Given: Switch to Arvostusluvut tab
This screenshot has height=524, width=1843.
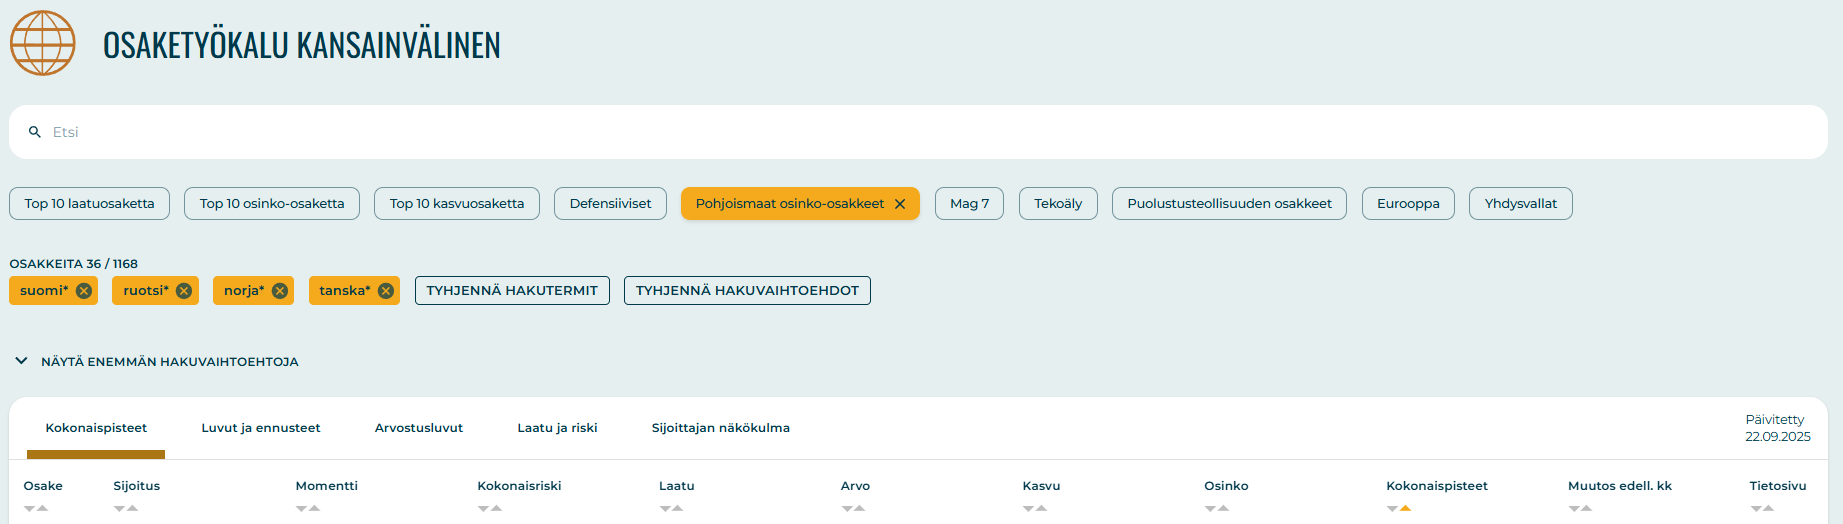Looking at the screenshot, I should (x=419, y=428).
